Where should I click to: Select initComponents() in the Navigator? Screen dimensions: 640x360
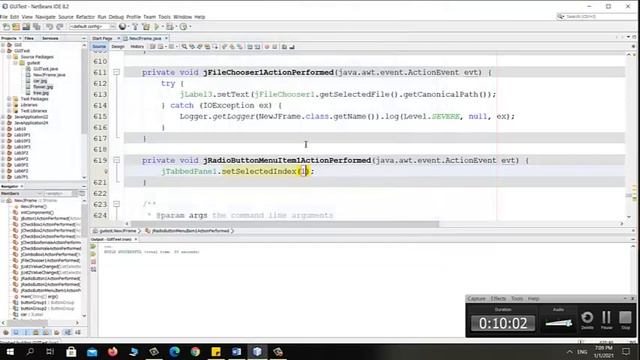tap(37, 213)
